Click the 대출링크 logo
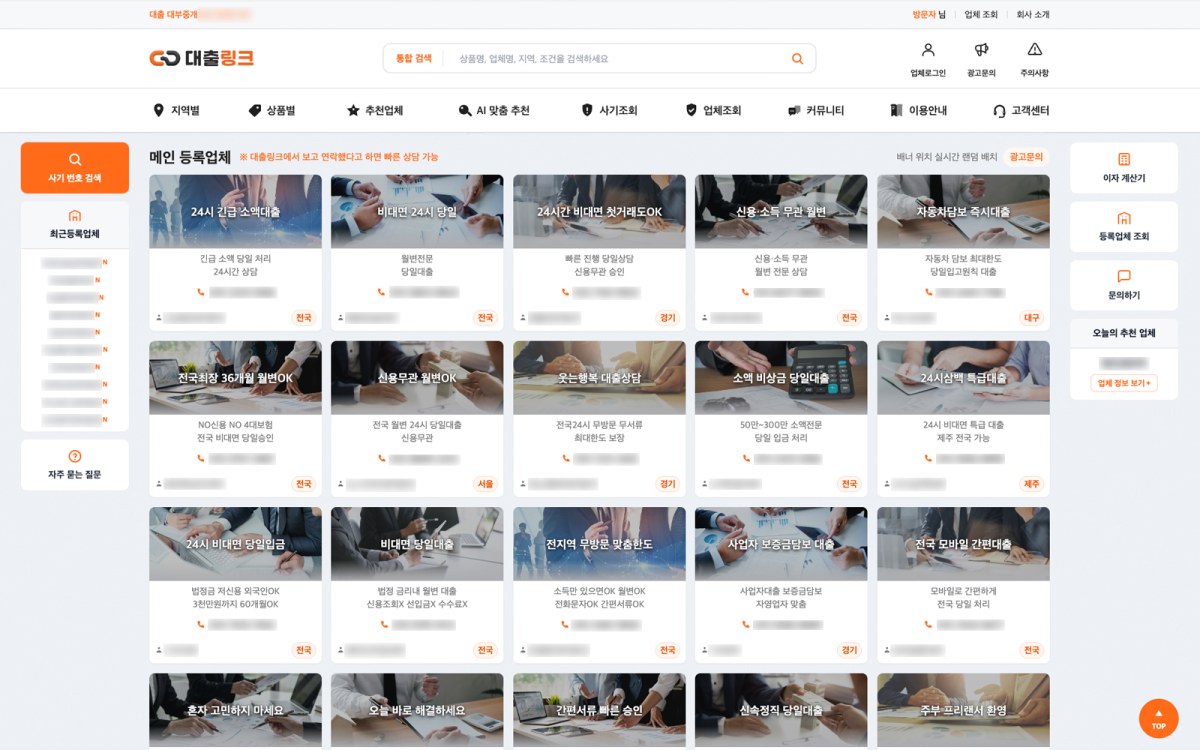Image resolution: width=1200 pixels, height=750 pixels. click(x=201, y=58)
